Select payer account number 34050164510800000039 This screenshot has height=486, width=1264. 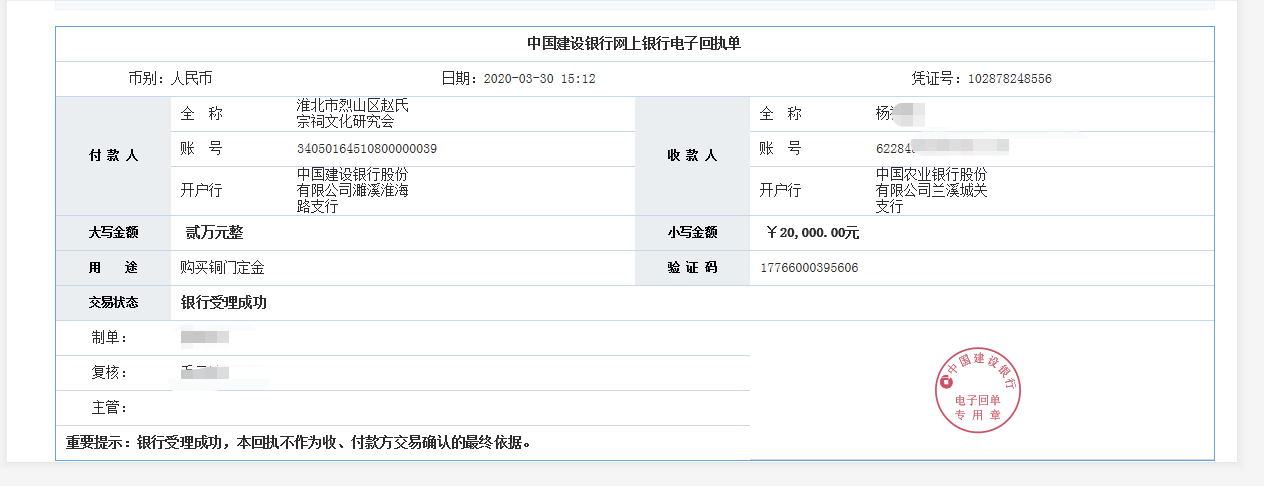click(x=367, y=149)
